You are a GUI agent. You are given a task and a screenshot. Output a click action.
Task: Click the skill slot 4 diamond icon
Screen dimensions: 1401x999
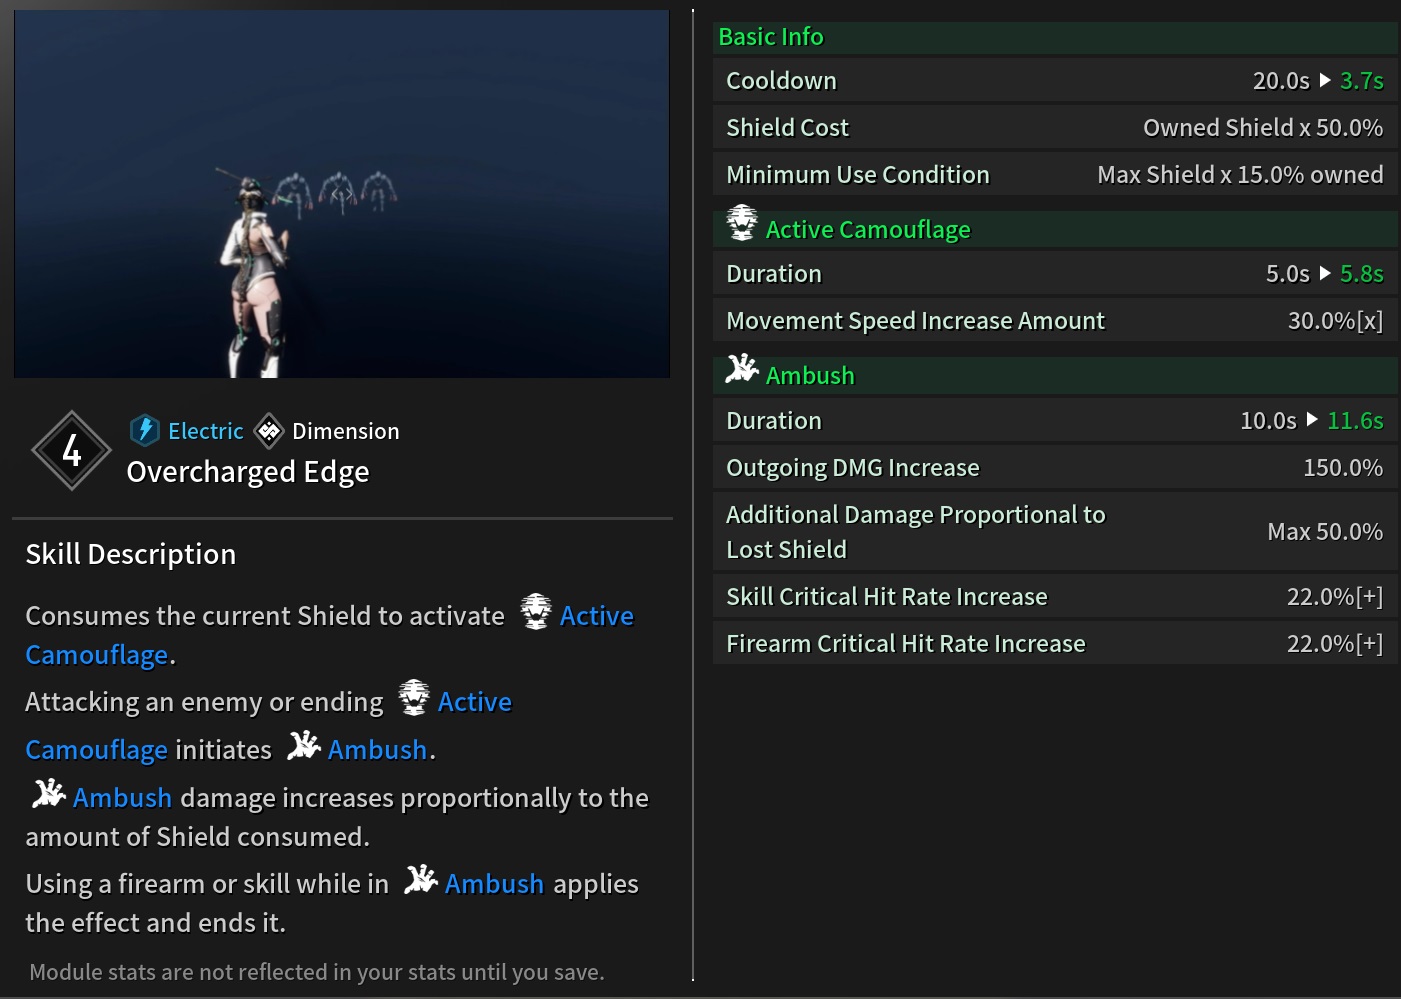click(71, 450)
